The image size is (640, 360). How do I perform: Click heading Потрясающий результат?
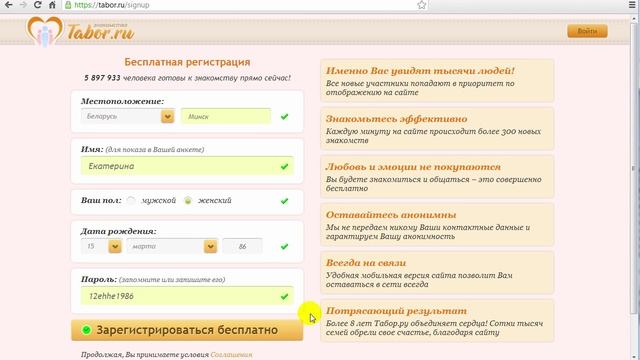(396, 311)
